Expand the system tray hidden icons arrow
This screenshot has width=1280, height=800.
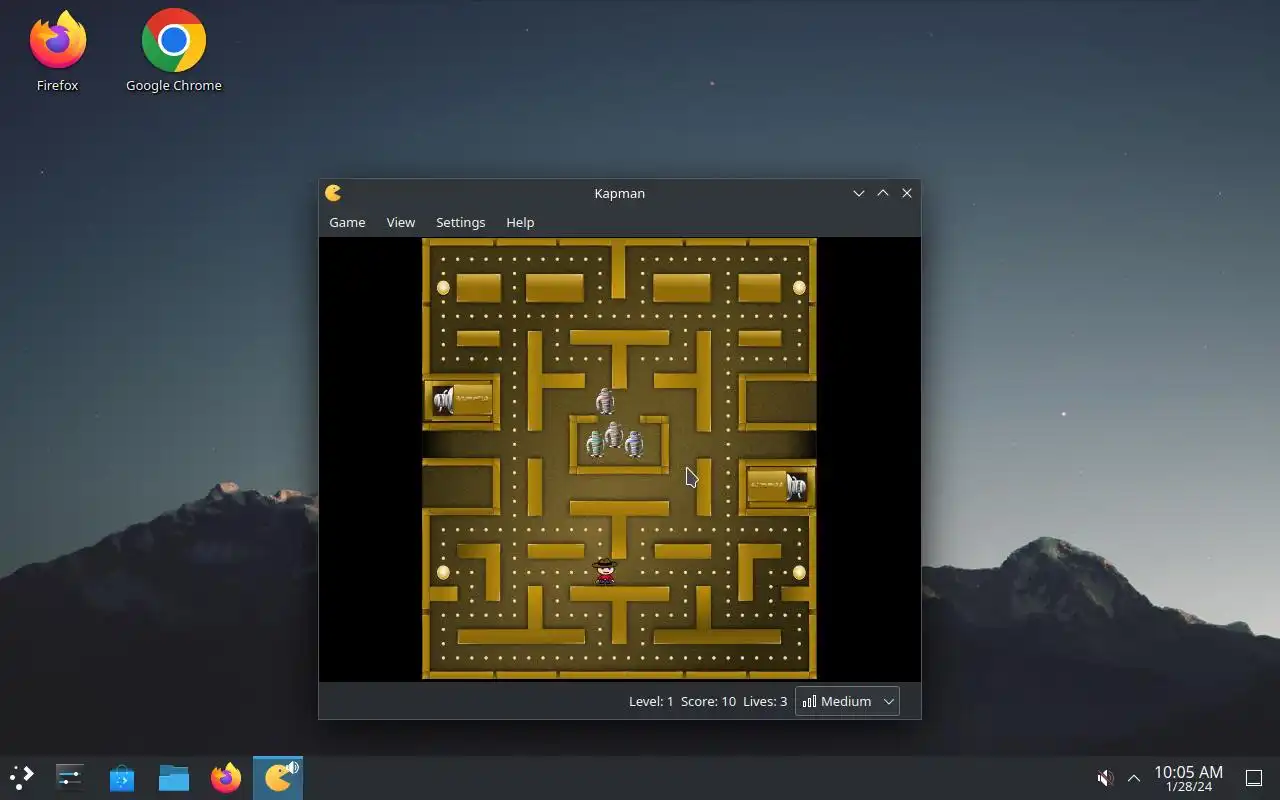click(x=1134, y=778)
